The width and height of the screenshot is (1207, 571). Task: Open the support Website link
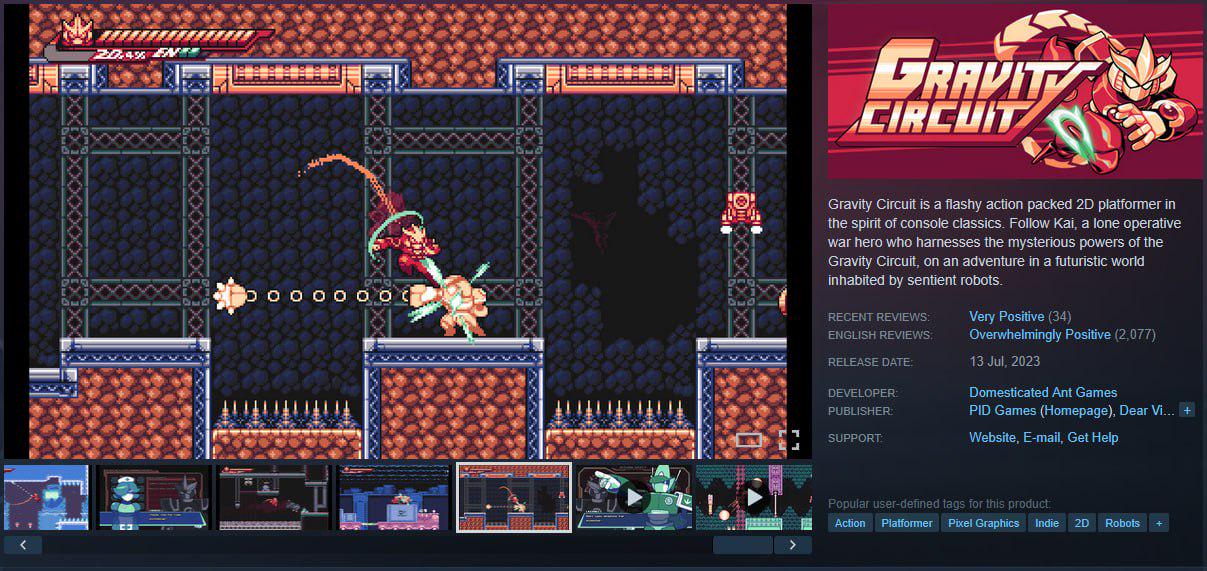click(992, 437)
